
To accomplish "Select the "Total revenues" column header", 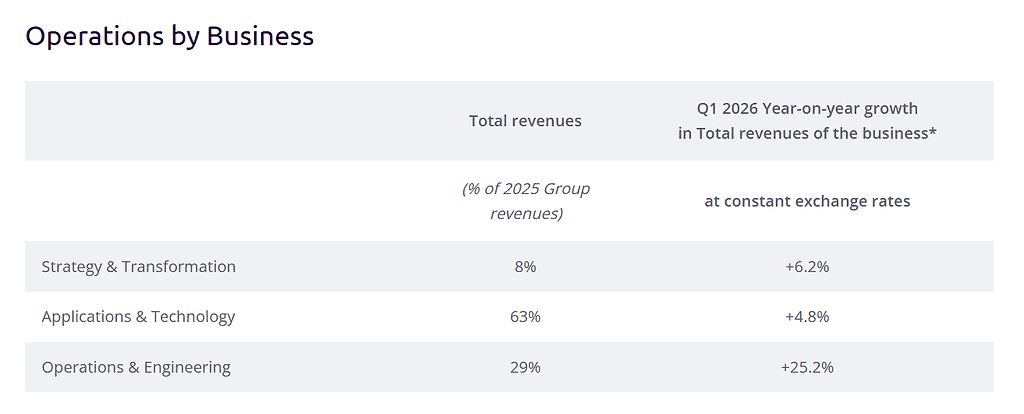I will 525,121.
